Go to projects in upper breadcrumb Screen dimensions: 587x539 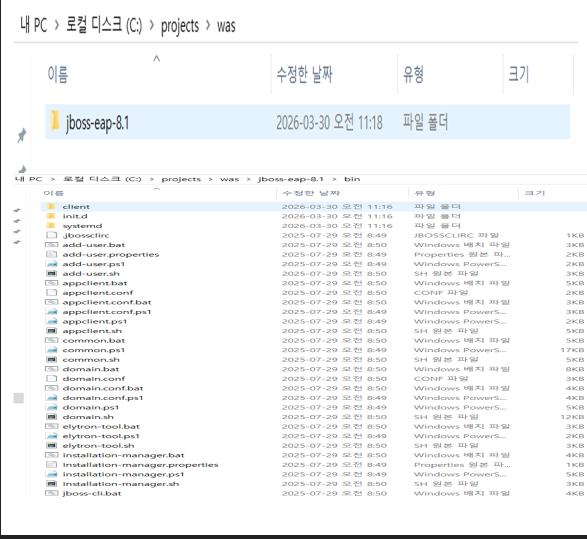(x=180, y=26)
